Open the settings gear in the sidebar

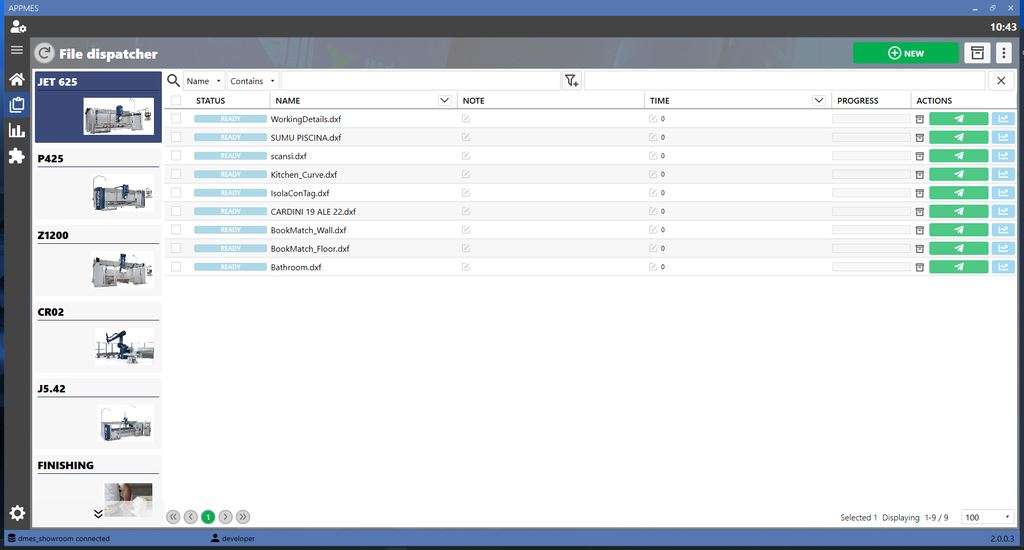(x=17, y=513)
